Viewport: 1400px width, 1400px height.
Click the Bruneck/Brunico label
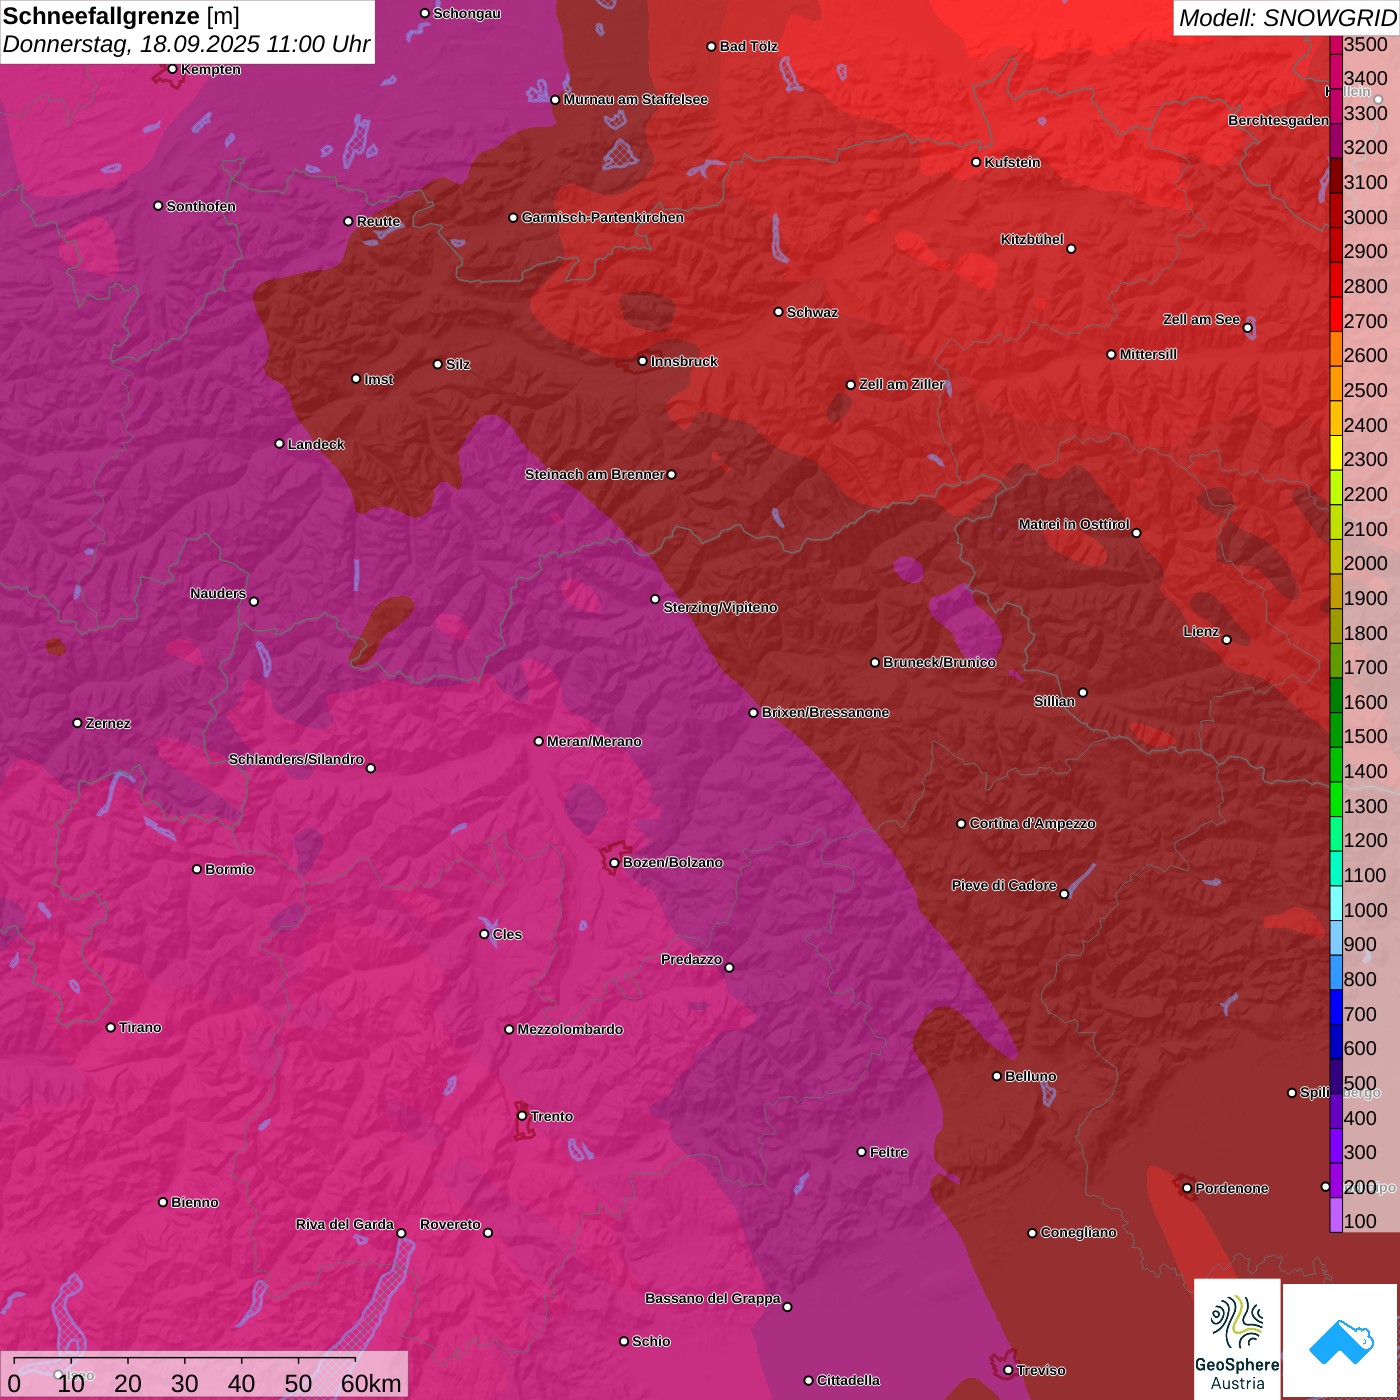coord(939,662)
